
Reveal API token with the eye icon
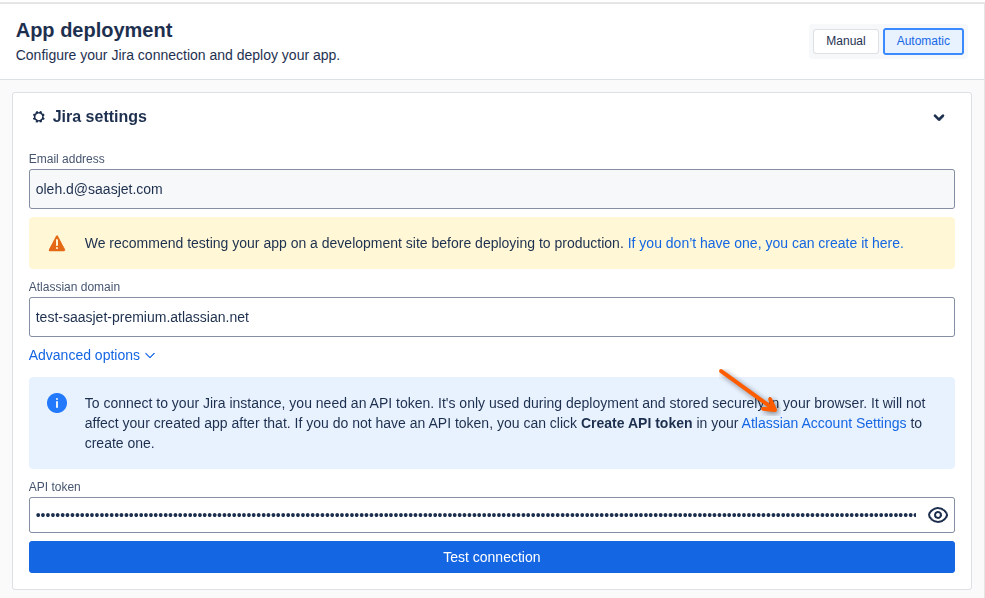(938, 515)
